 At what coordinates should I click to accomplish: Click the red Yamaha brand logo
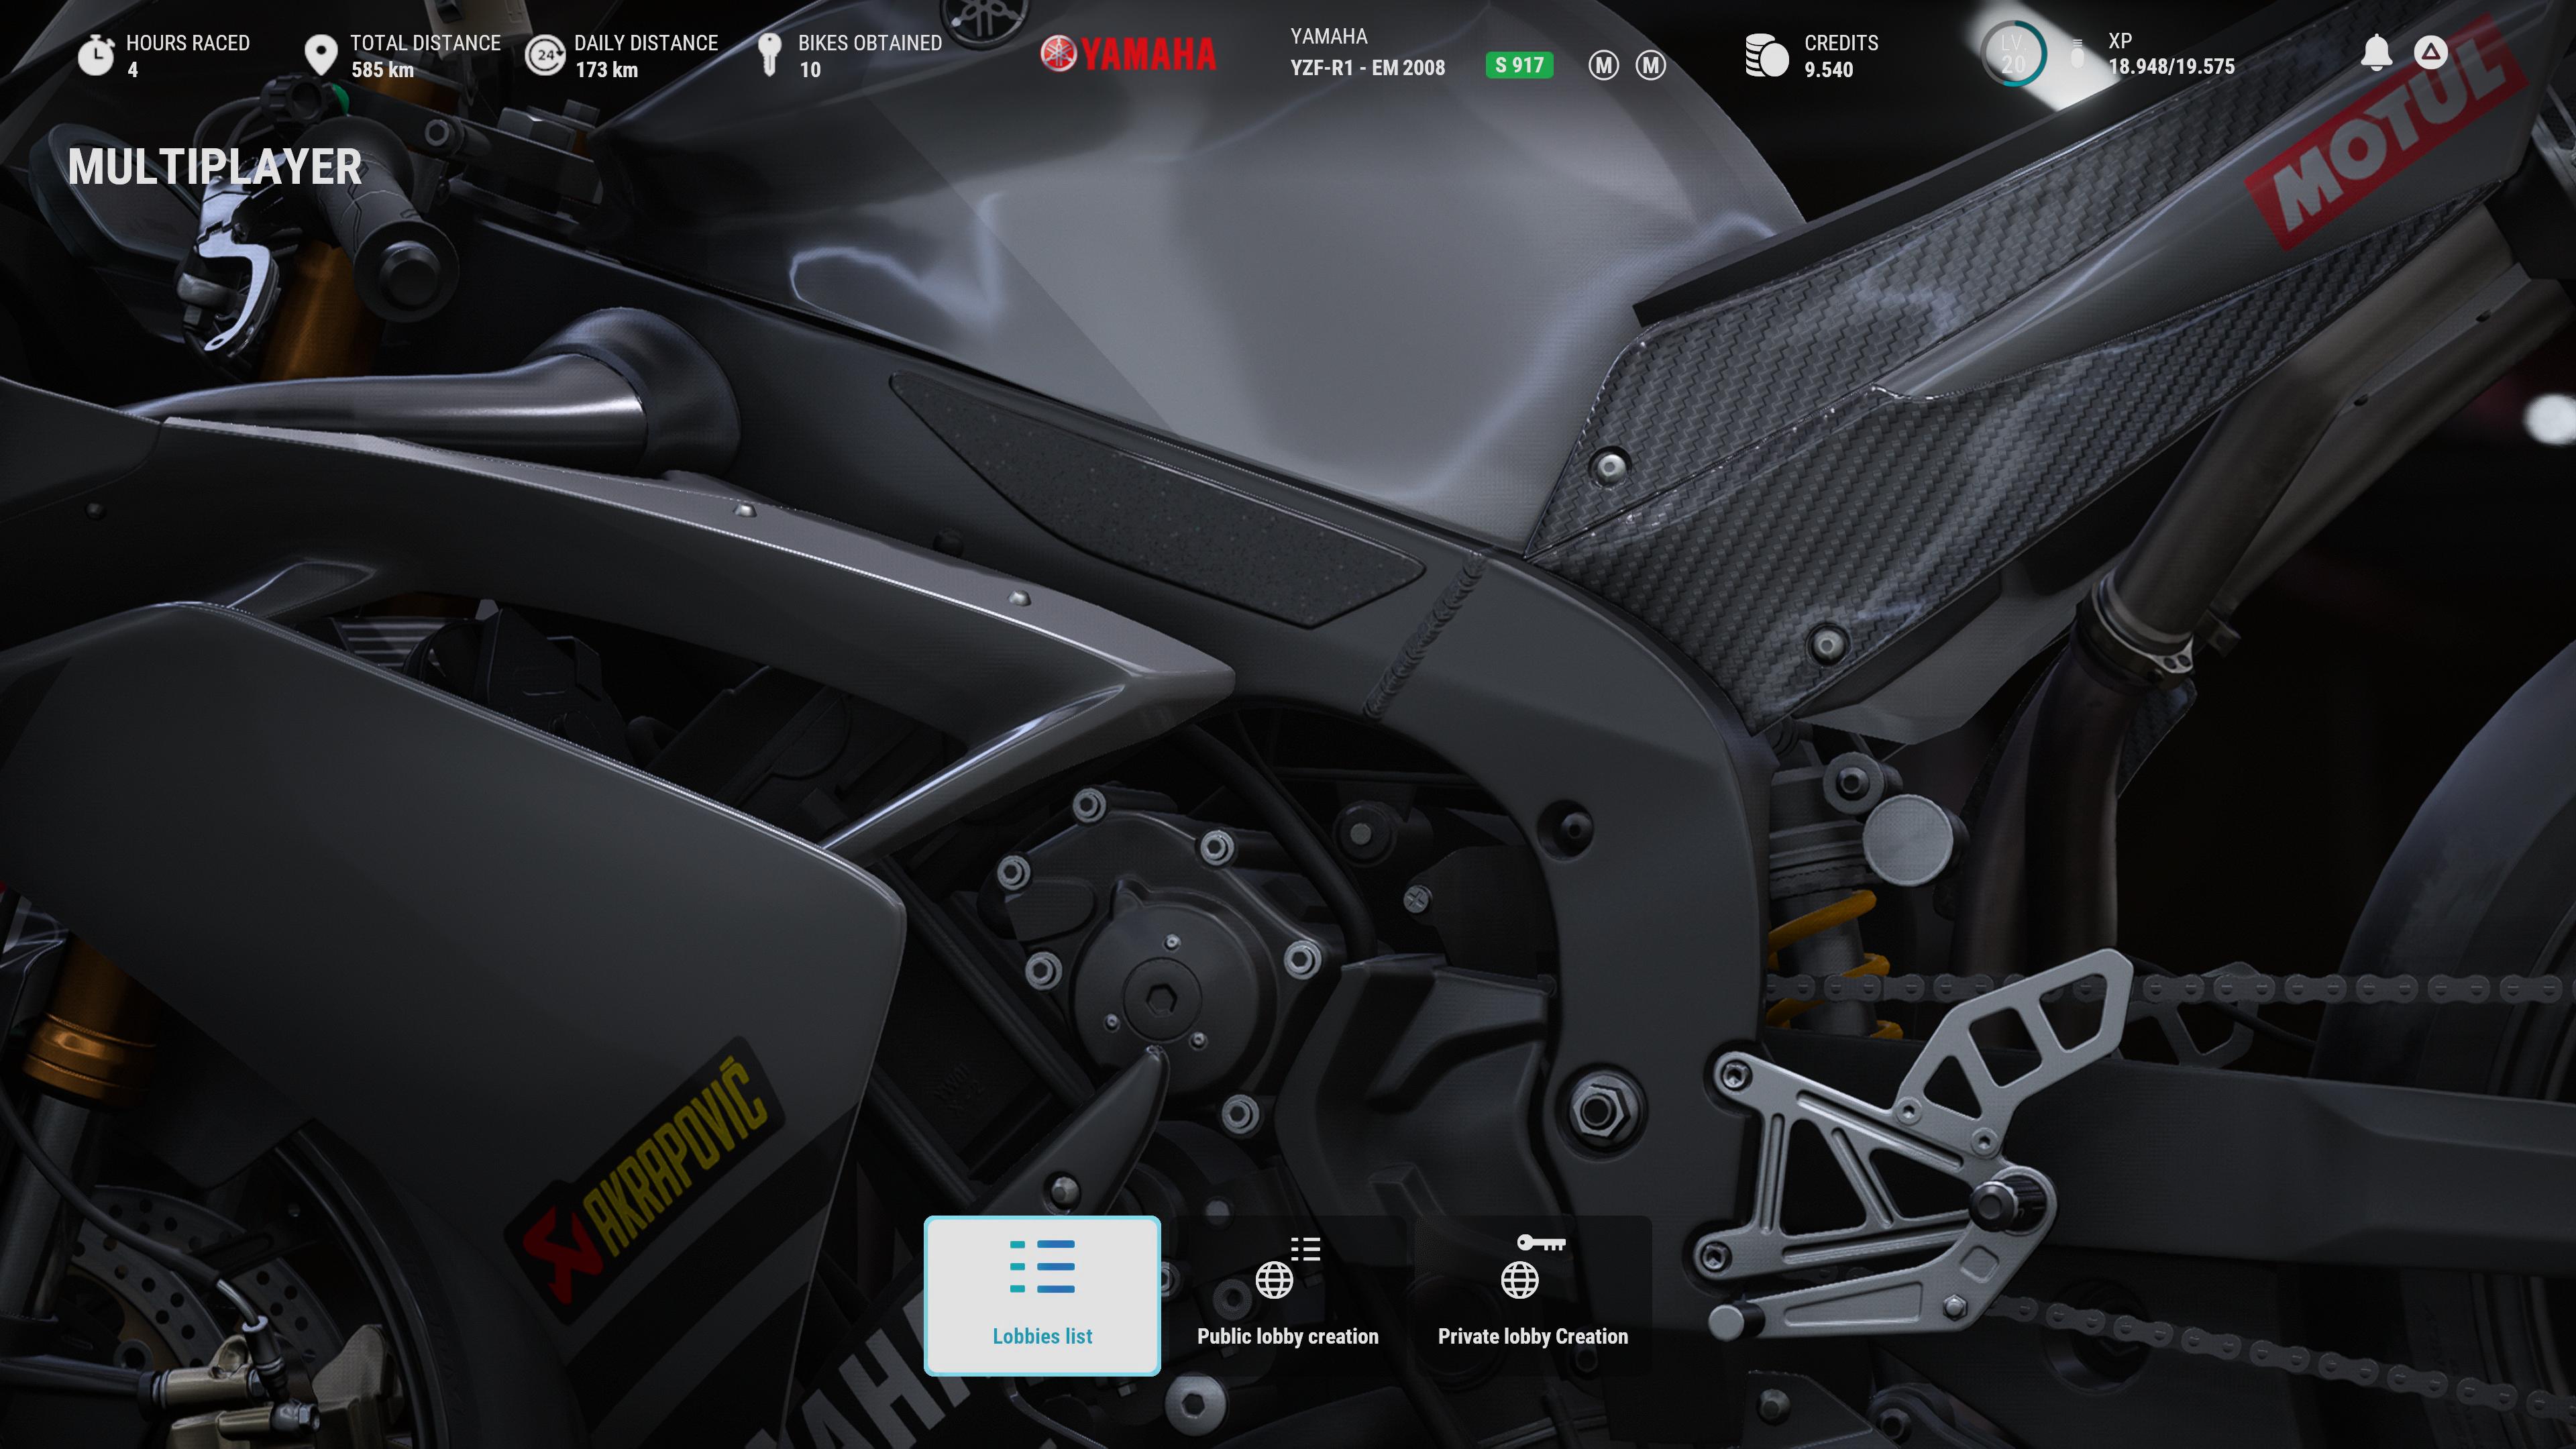click(1128, 54)
